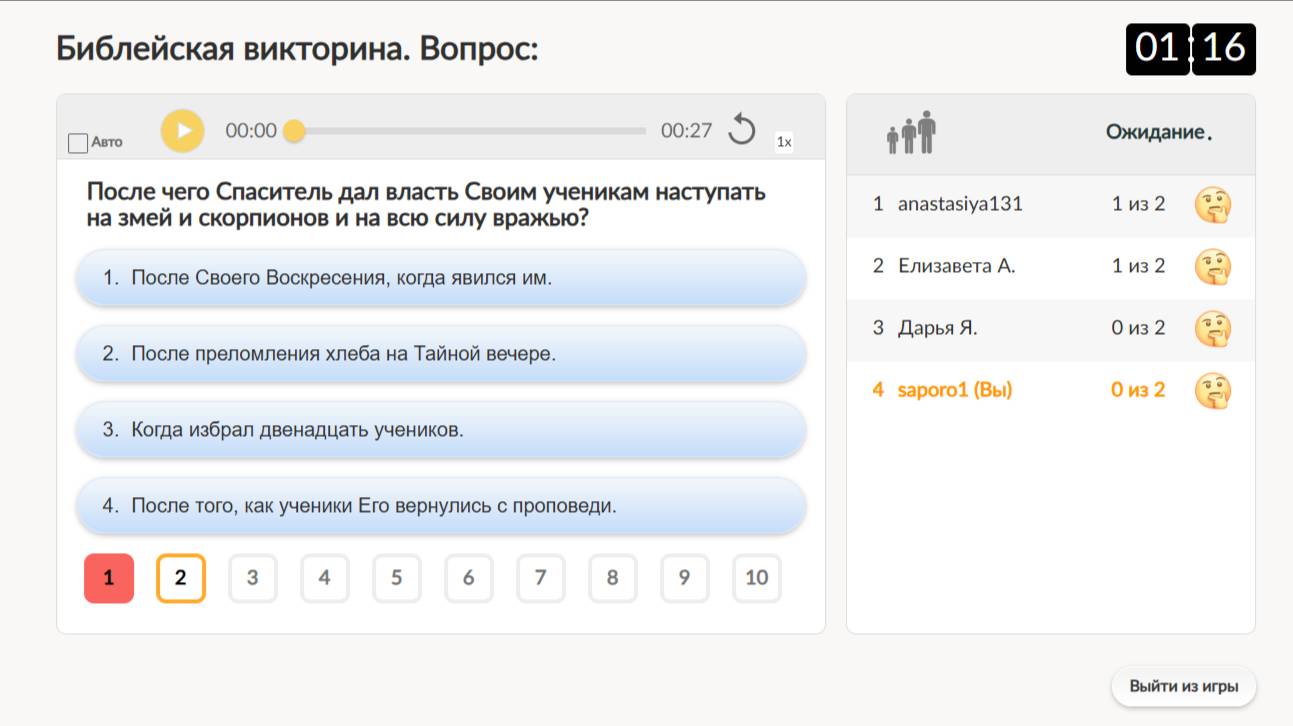Go to question 3 marker

pos(253,578)
